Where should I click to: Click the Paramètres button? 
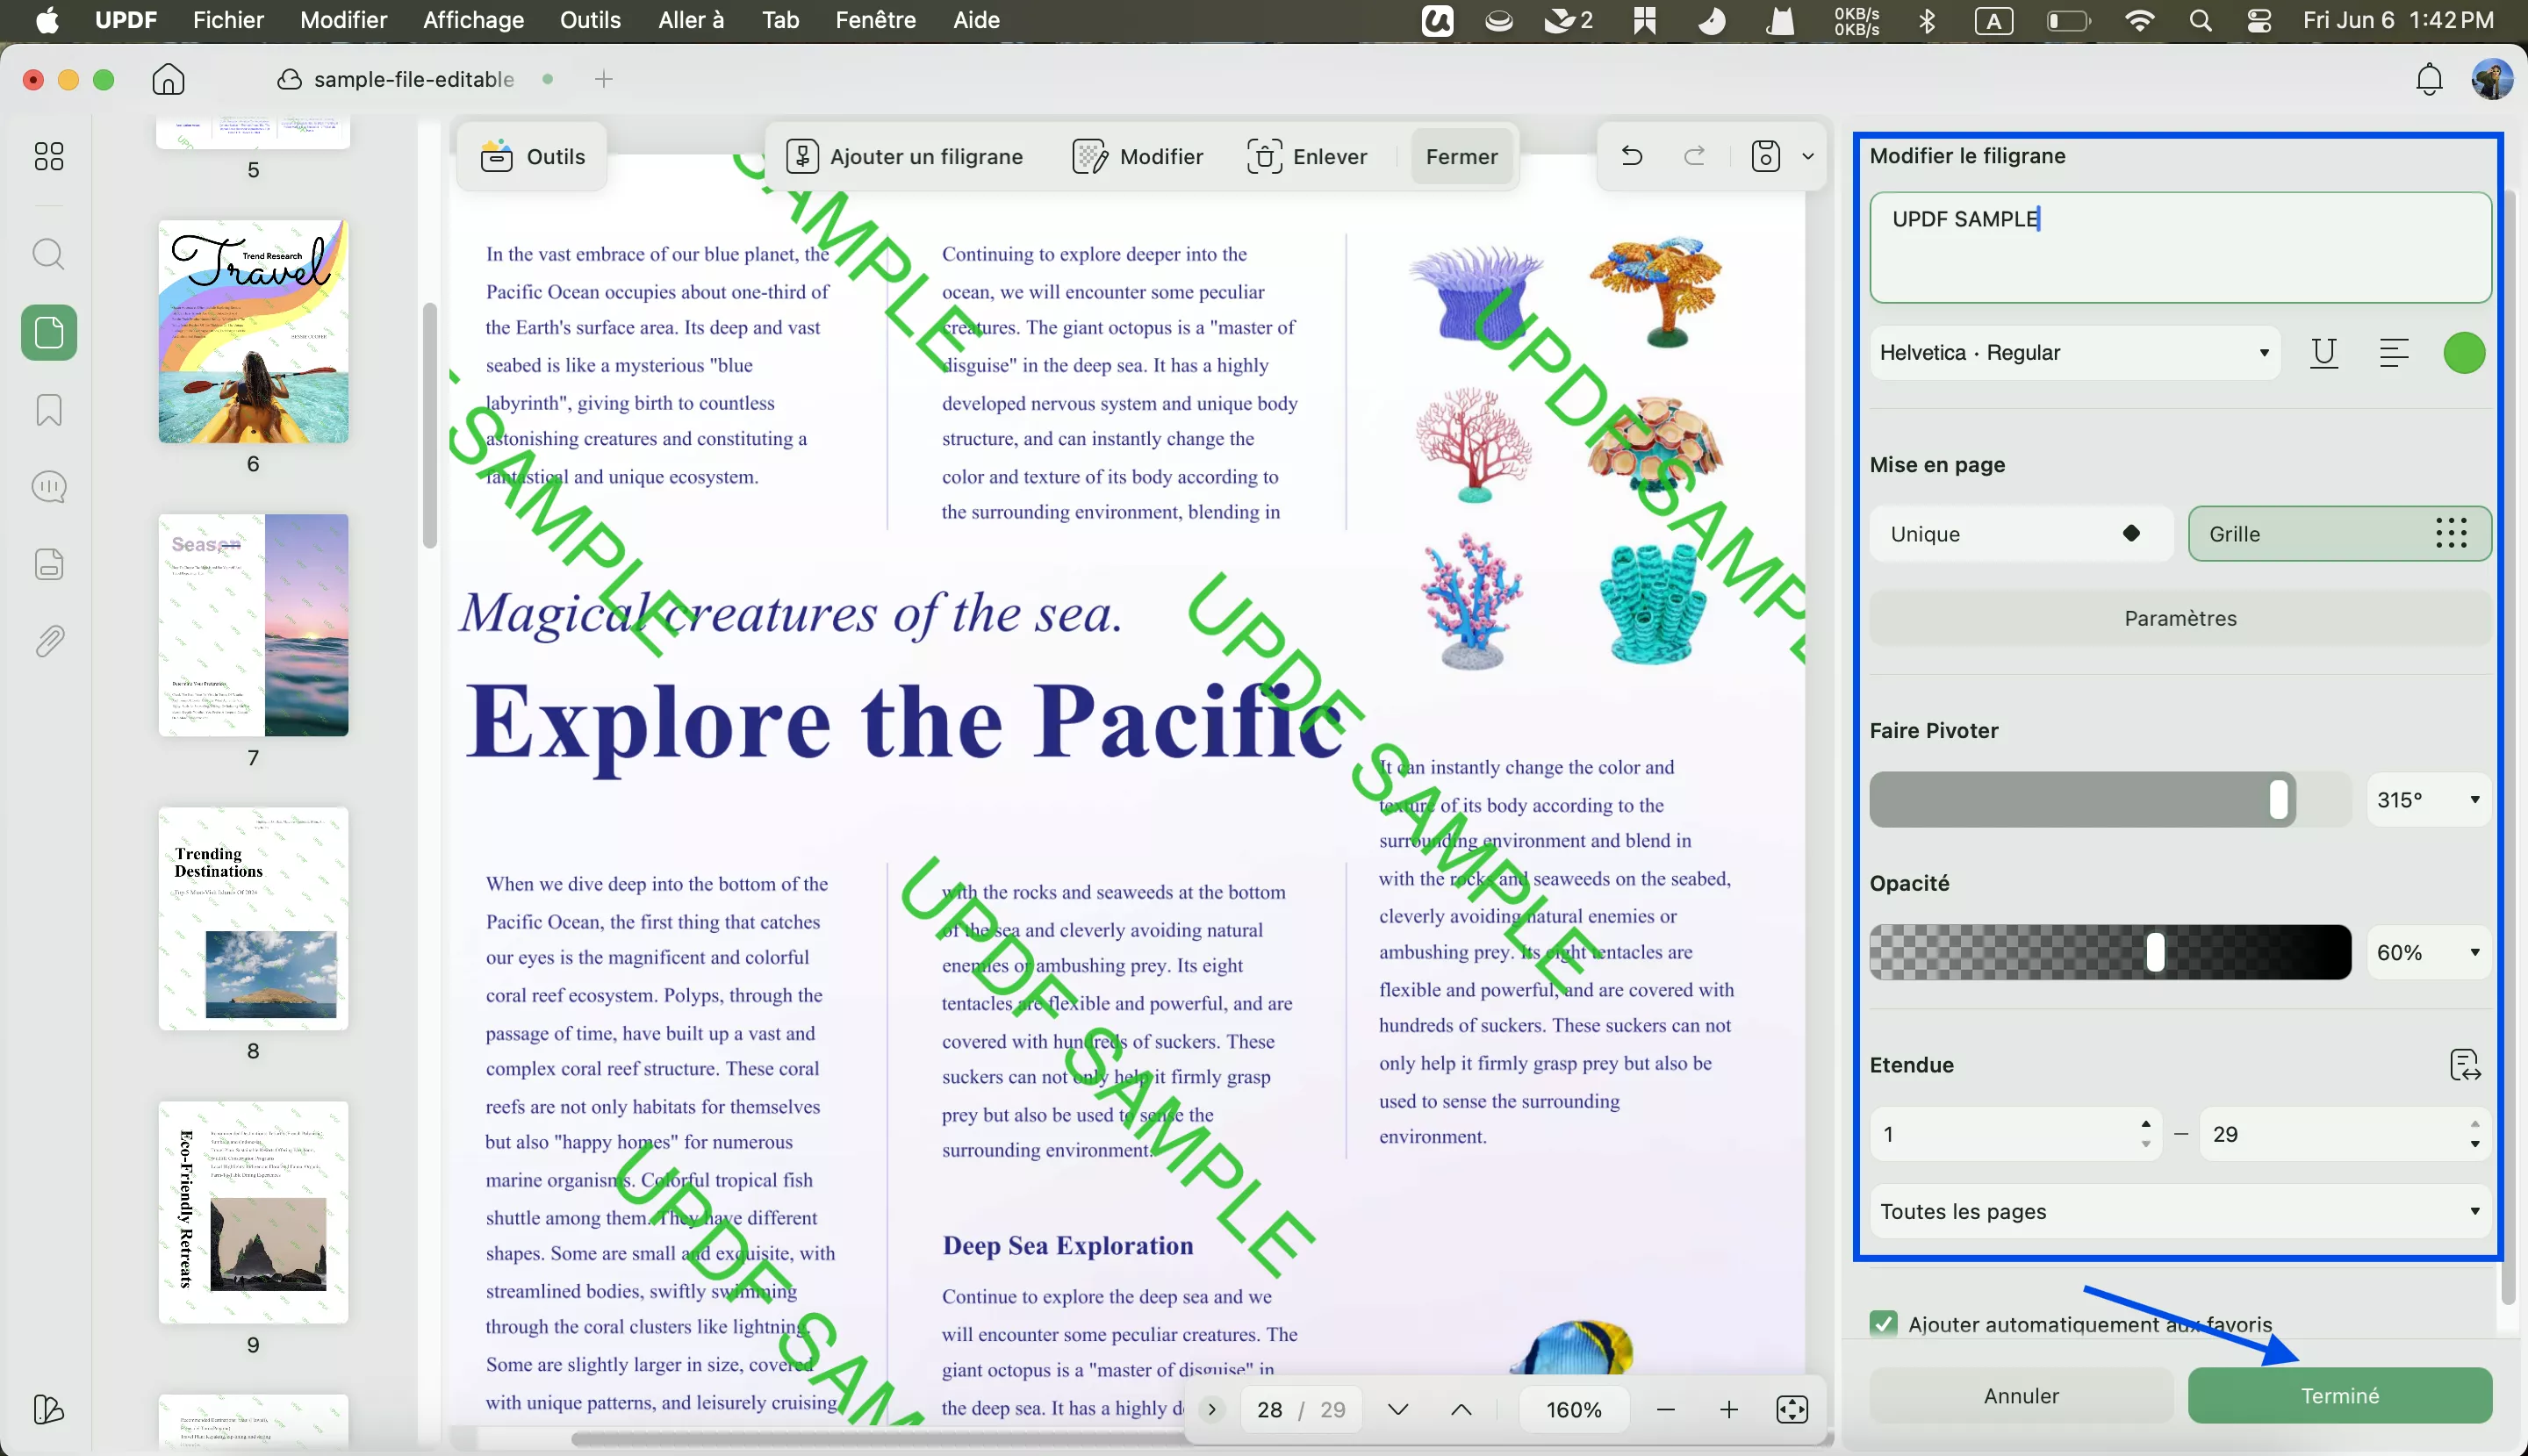click(x=2180, y=618)
